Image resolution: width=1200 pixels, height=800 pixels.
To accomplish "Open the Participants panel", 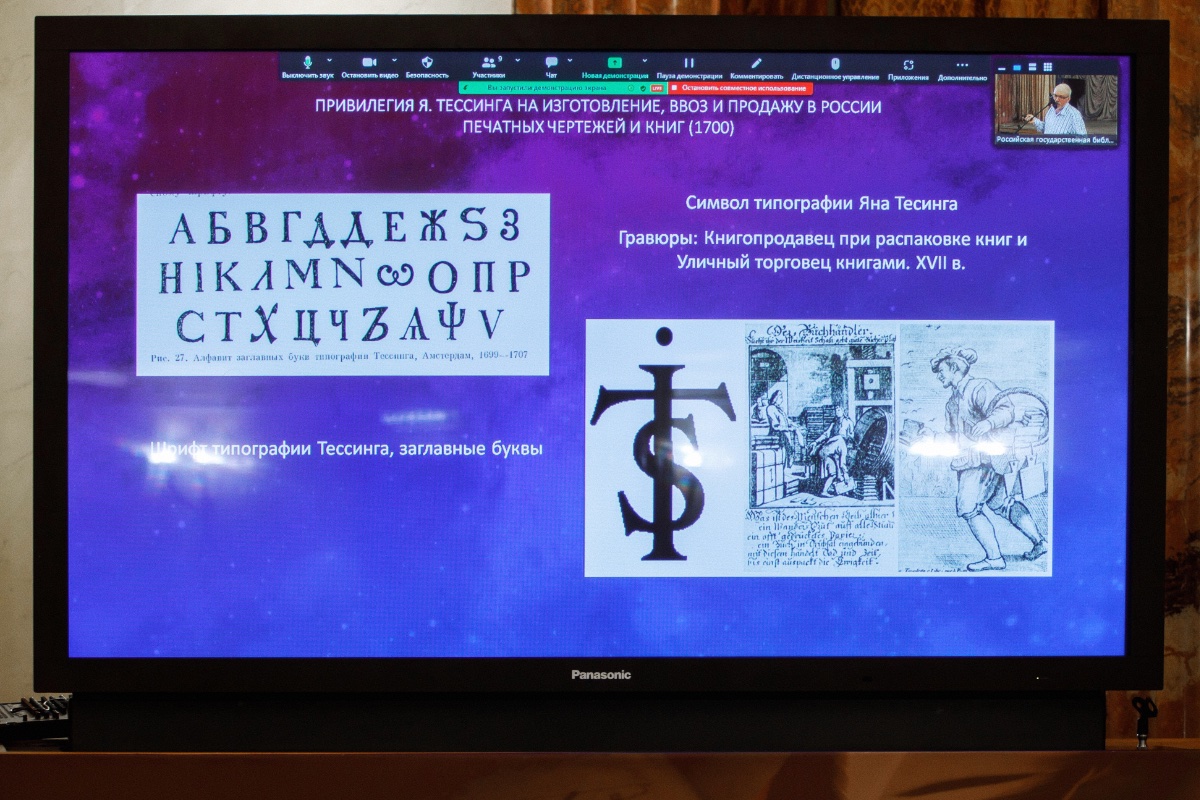I will pos(488,63).
